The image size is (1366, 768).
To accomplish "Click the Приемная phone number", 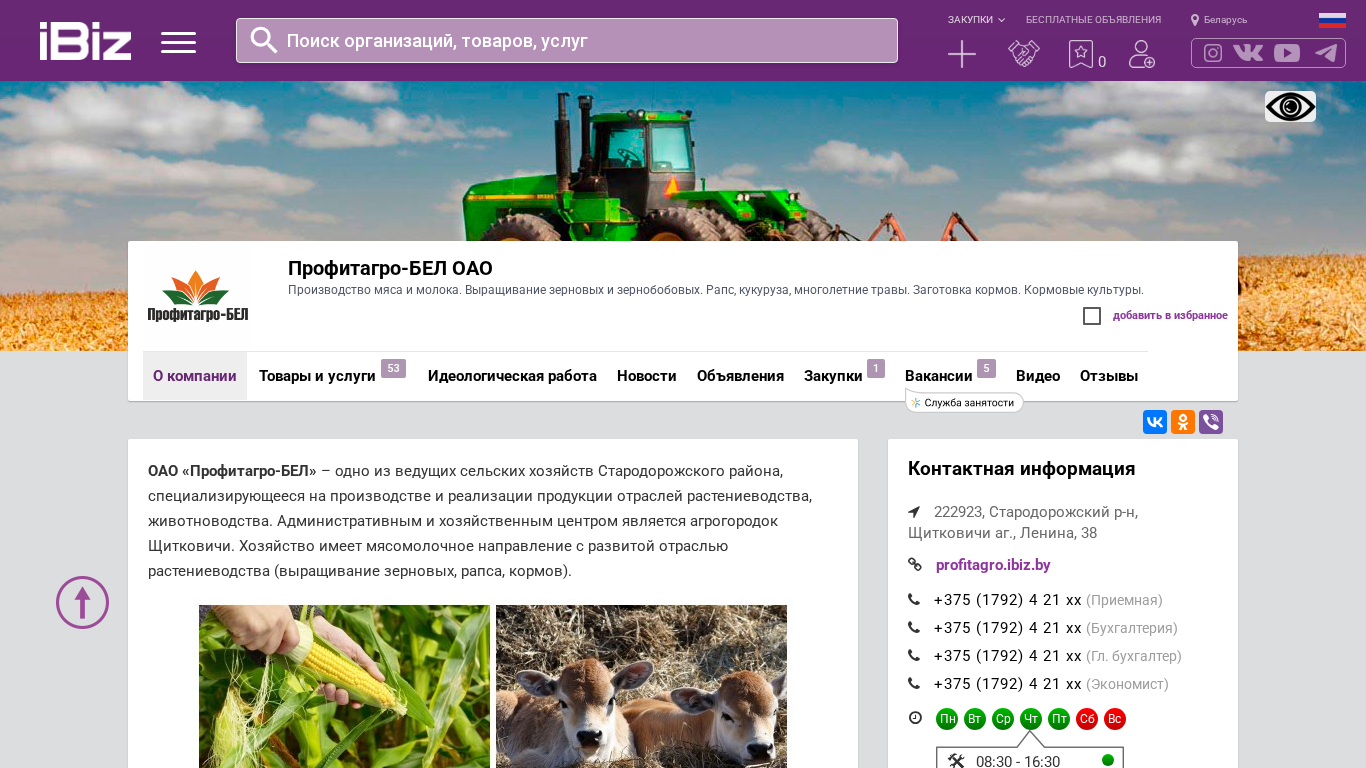I will [x=1007, y=600].
